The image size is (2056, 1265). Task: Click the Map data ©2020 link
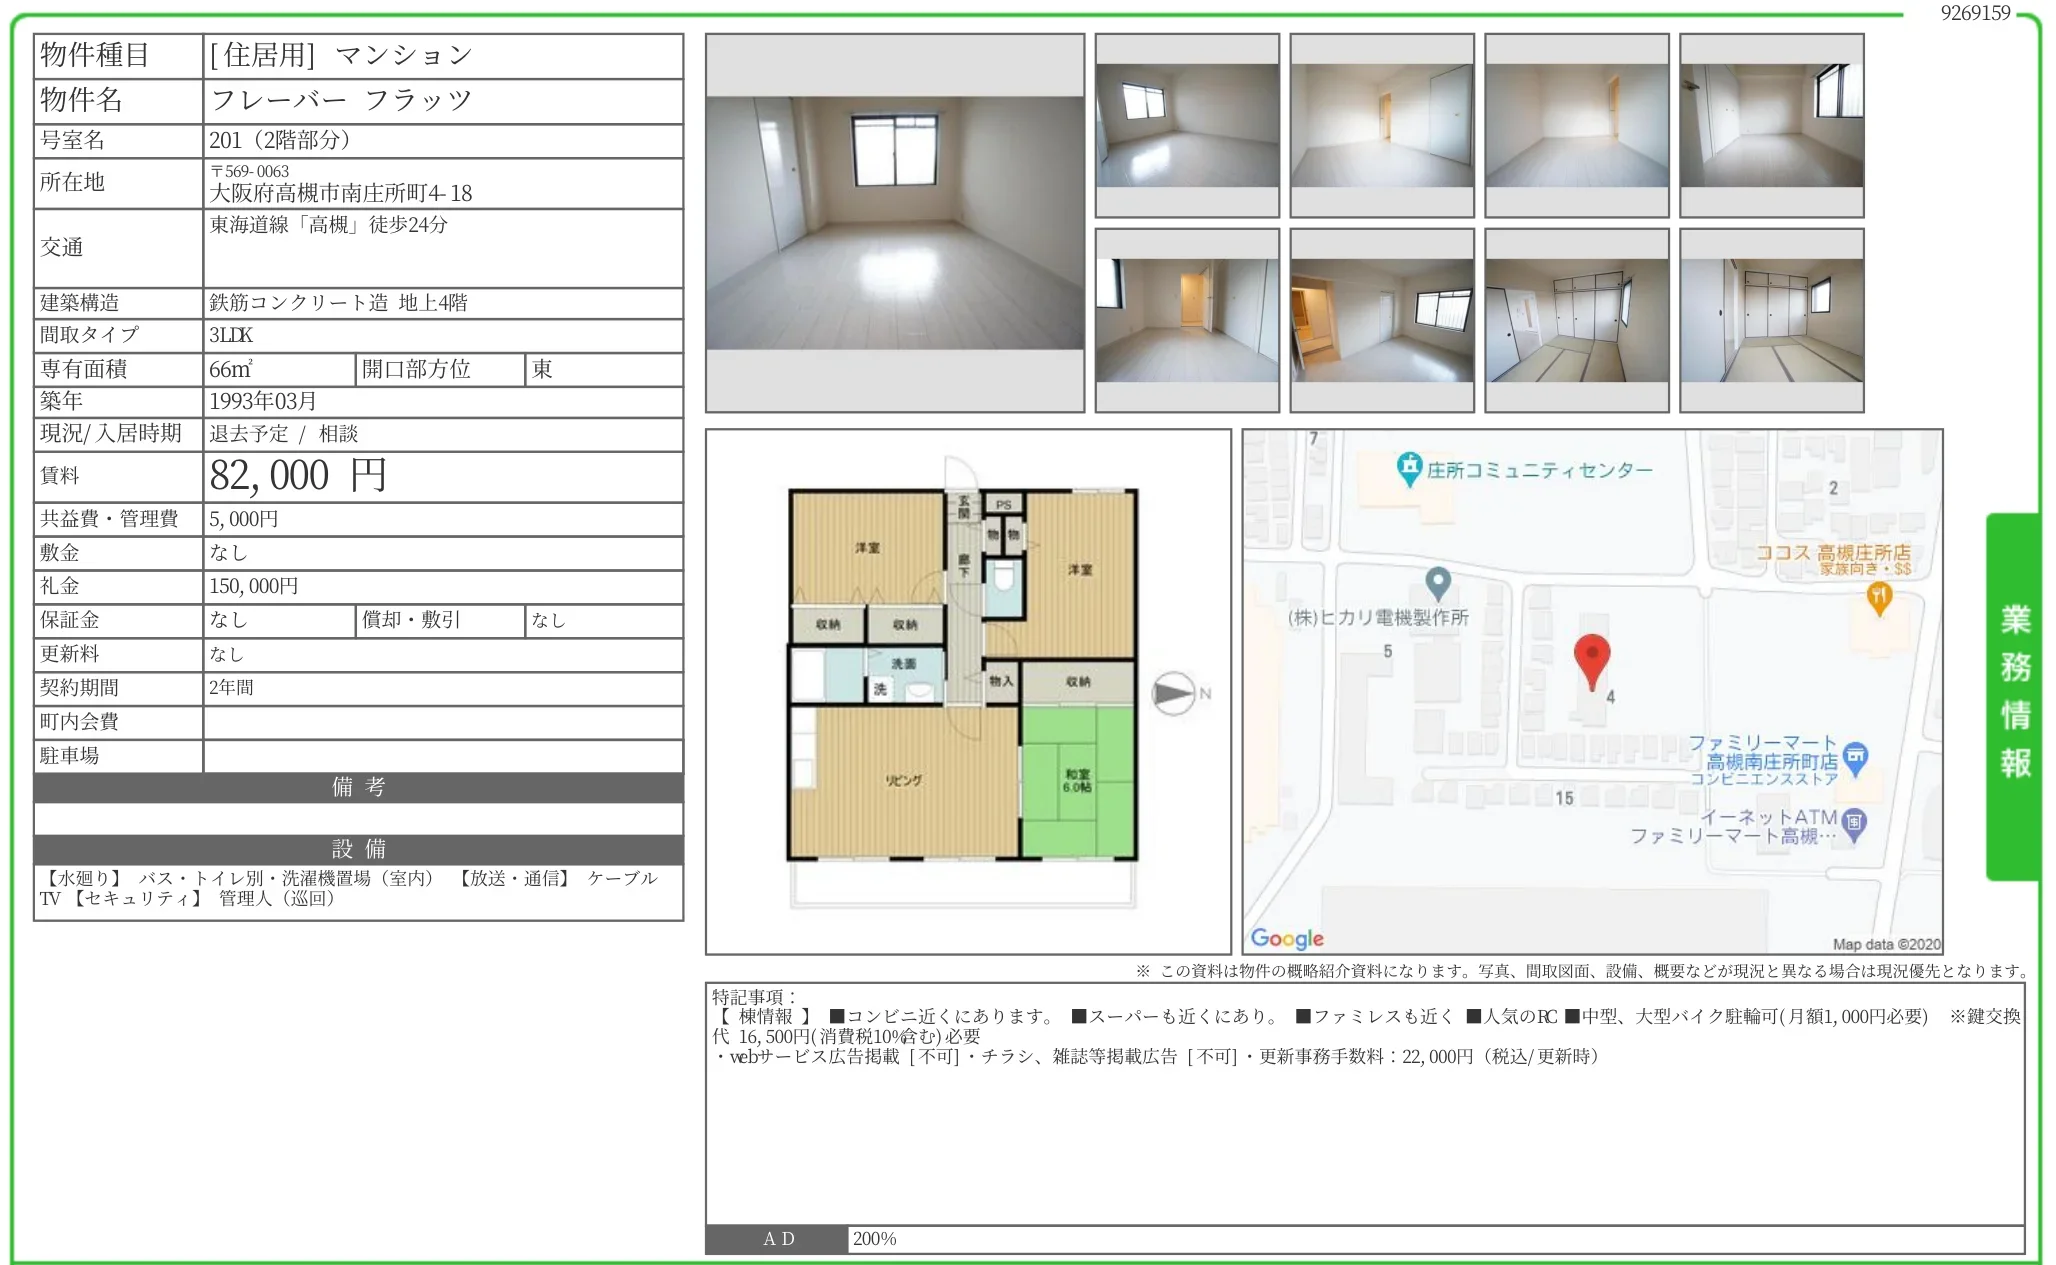[1885, 944]
